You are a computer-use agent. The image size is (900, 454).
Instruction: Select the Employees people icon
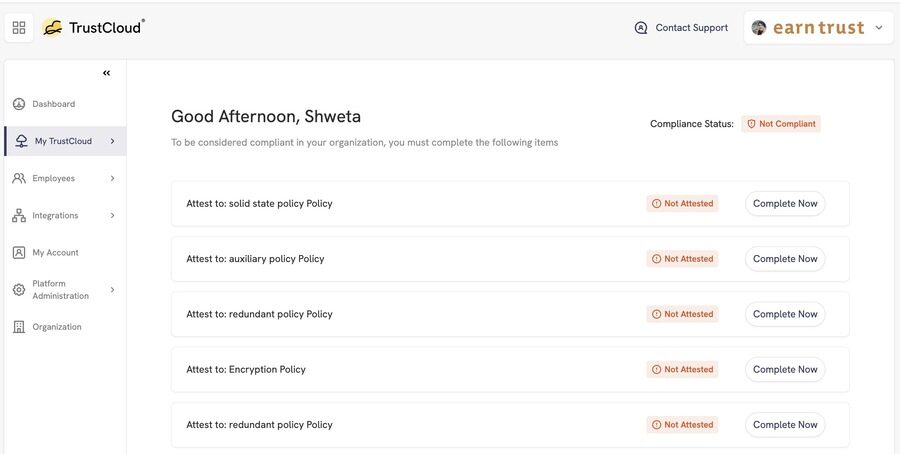(x=19, y=179)
